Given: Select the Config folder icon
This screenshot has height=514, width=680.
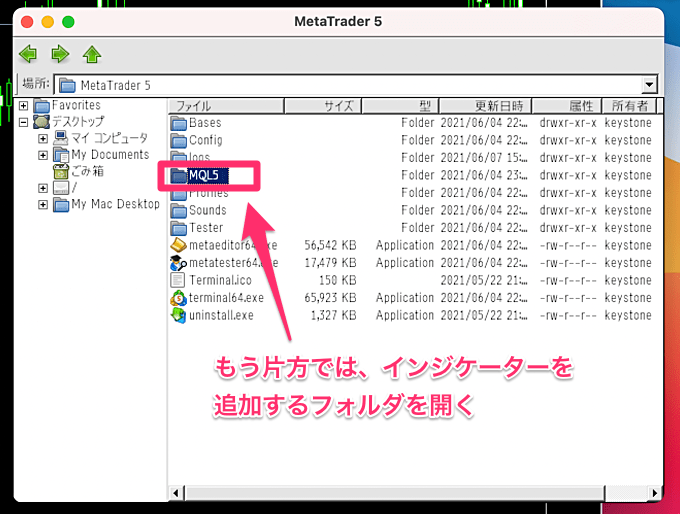Looking at the screenshot, I should 178,141.
